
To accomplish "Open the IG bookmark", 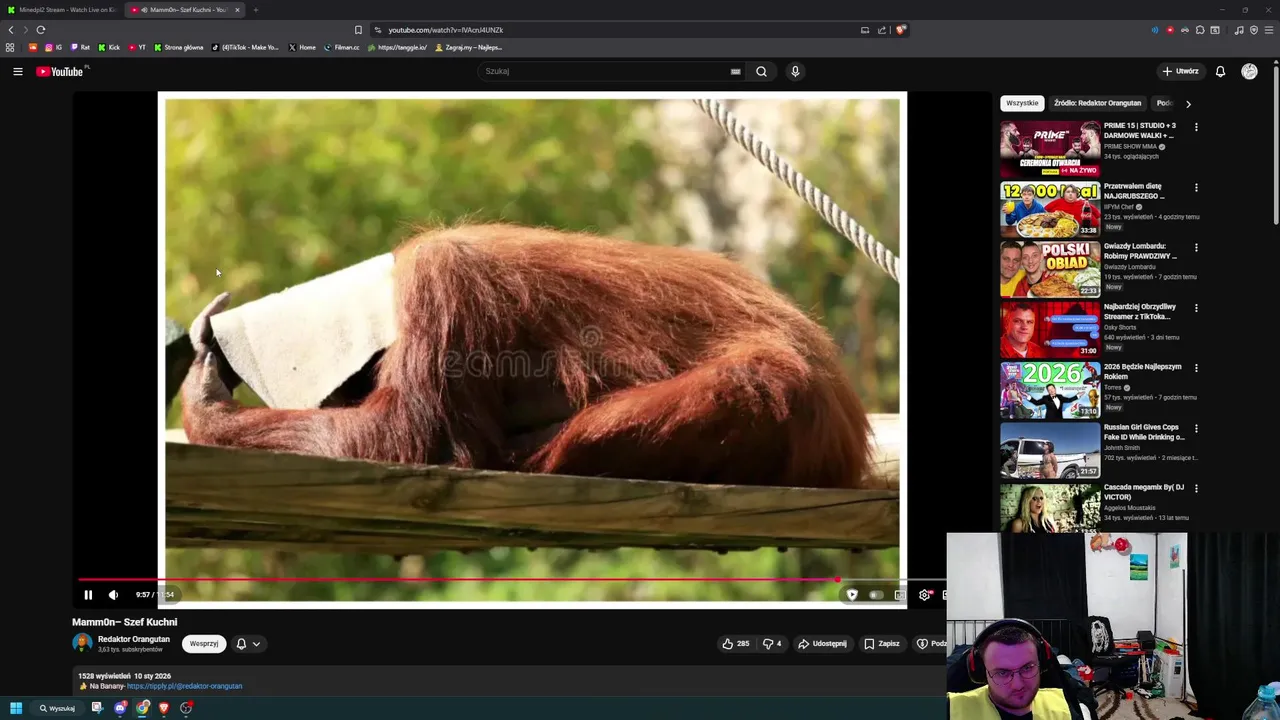I will tap(53, 47).
